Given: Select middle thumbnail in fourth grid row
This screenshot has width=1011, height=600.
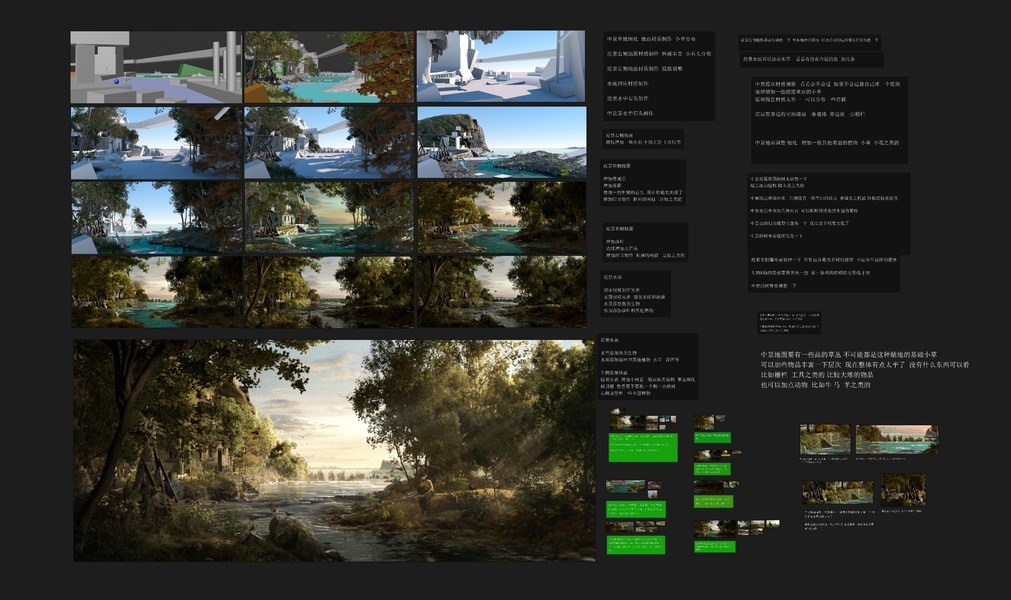Looking at the screenshot, I should coord(329,292).
